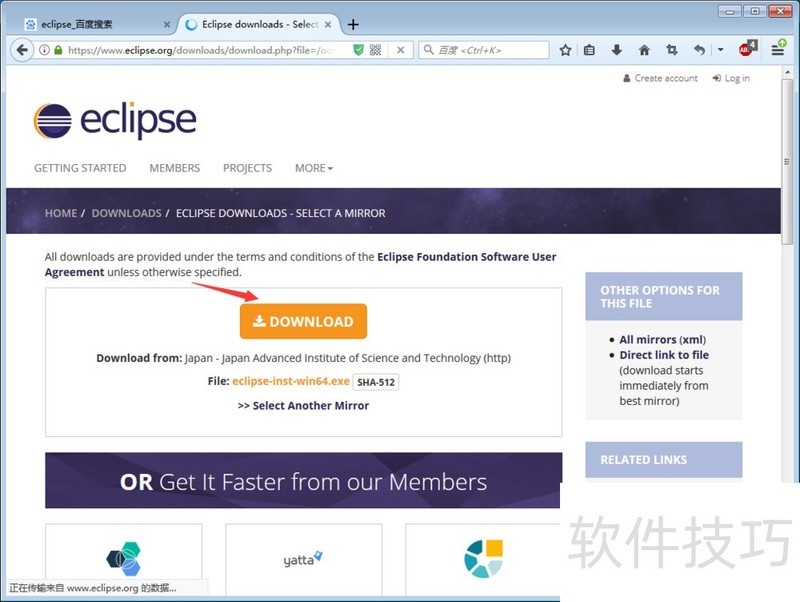This screenshot has height=602, width=800.
Task: Select the Eclipse downloads tab
Action: tap(259, 24)
